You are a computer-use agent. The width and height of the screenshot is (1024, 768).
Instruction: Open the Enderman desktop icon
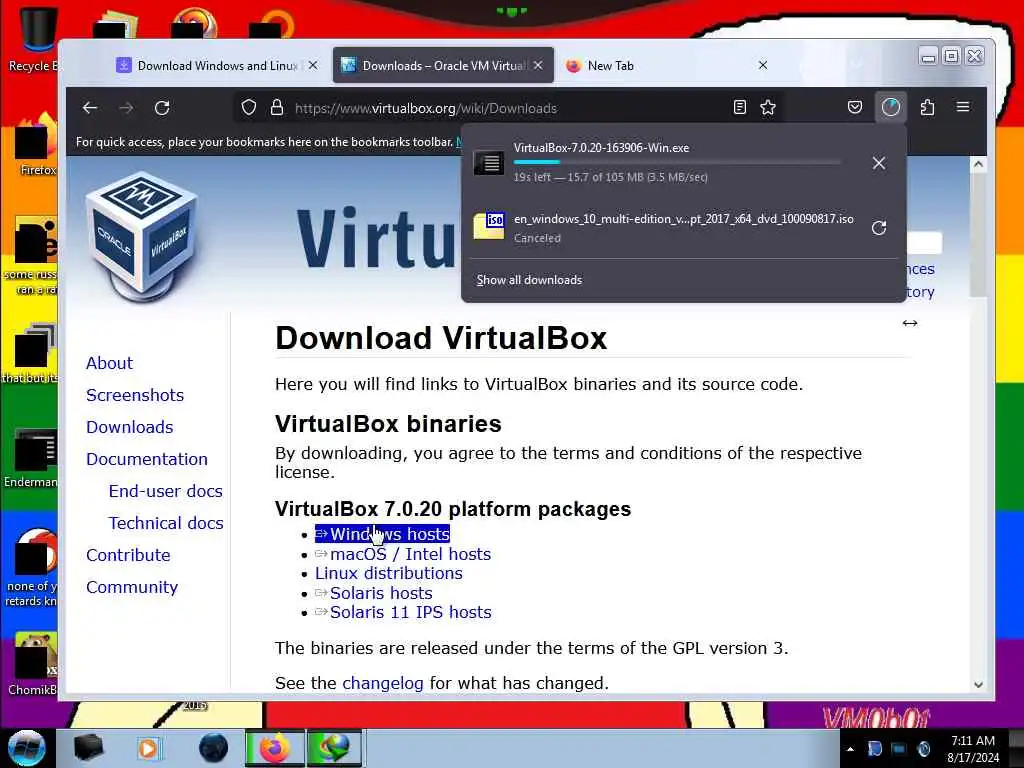[x=33, y=457]
